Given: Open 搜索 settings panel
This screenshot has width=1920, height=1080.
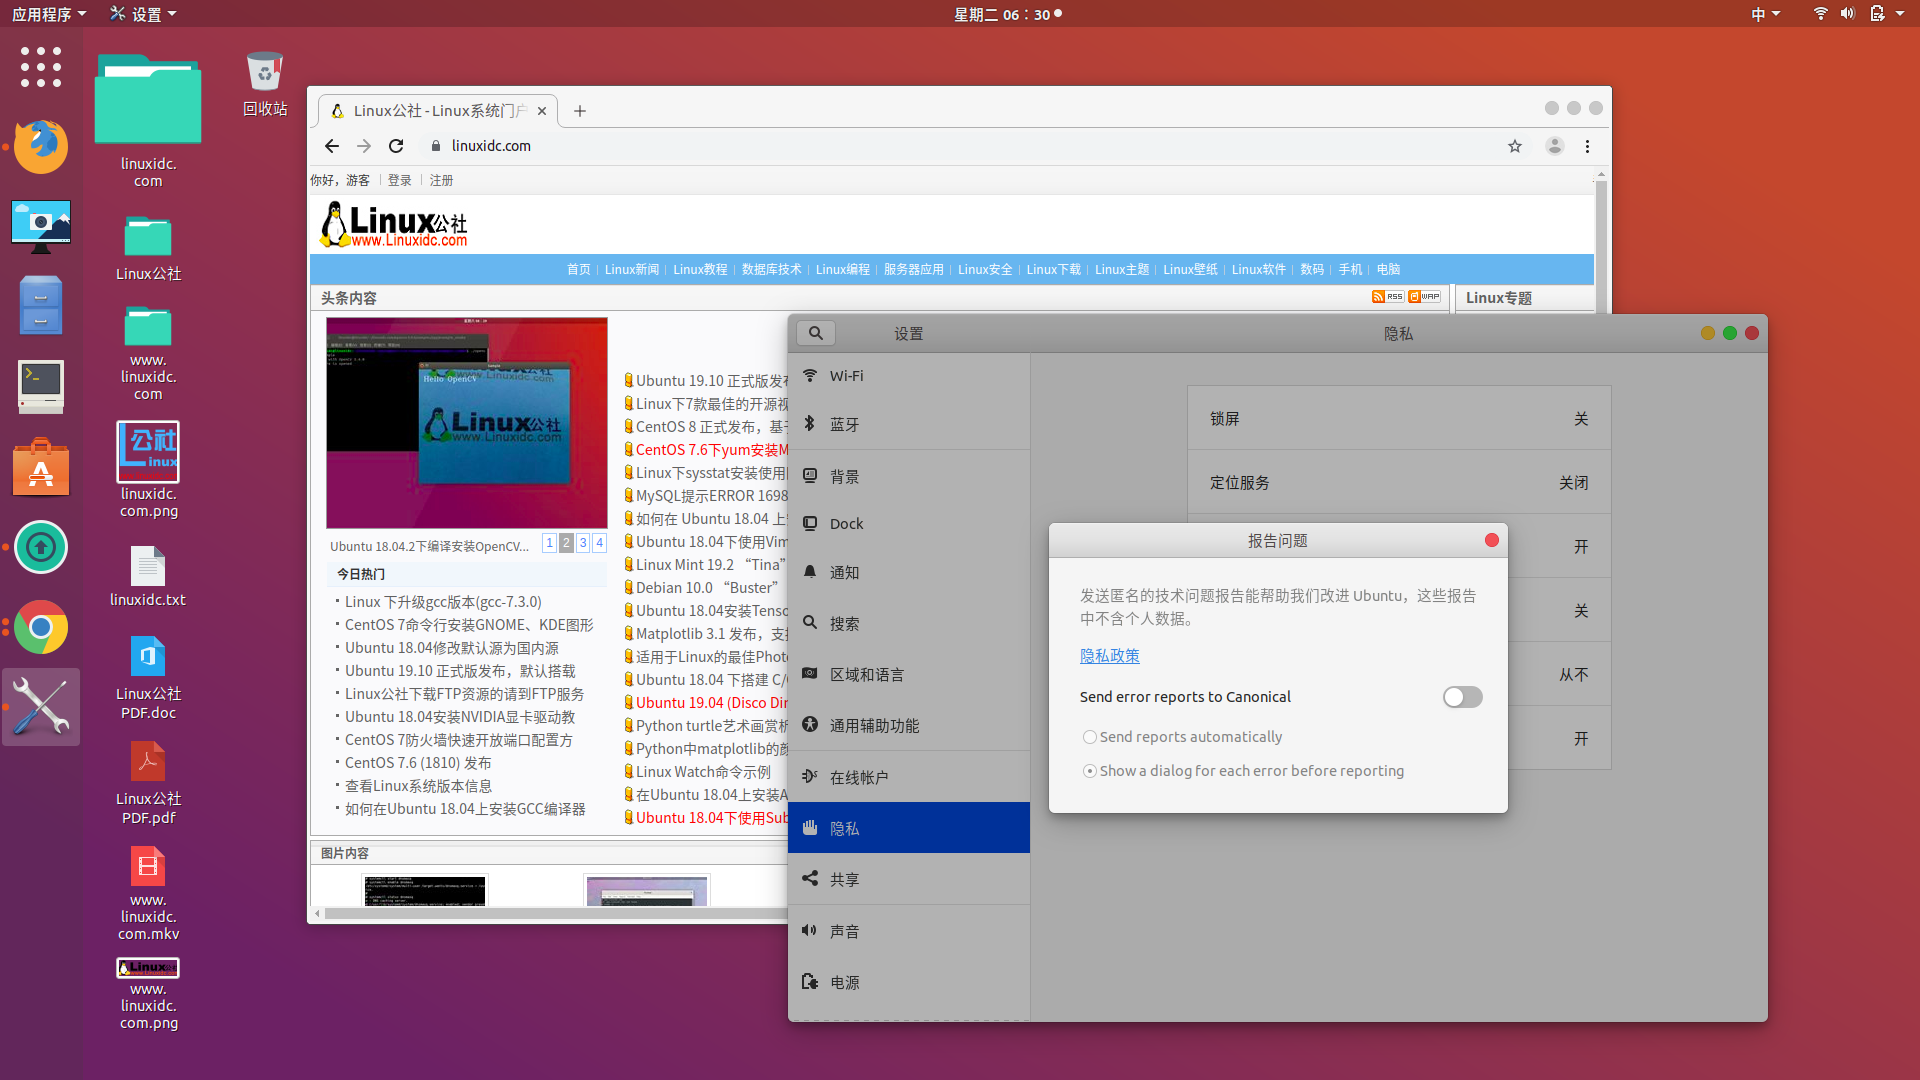Looking at the screenshot, I should 908,623.
